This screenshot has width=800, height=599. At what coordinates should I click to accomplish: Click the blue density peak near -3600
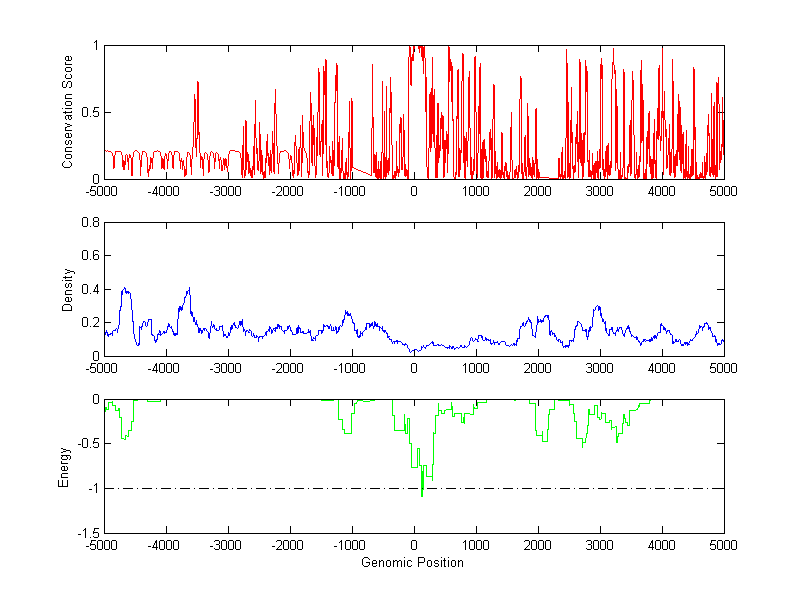(x=187, y=289)
